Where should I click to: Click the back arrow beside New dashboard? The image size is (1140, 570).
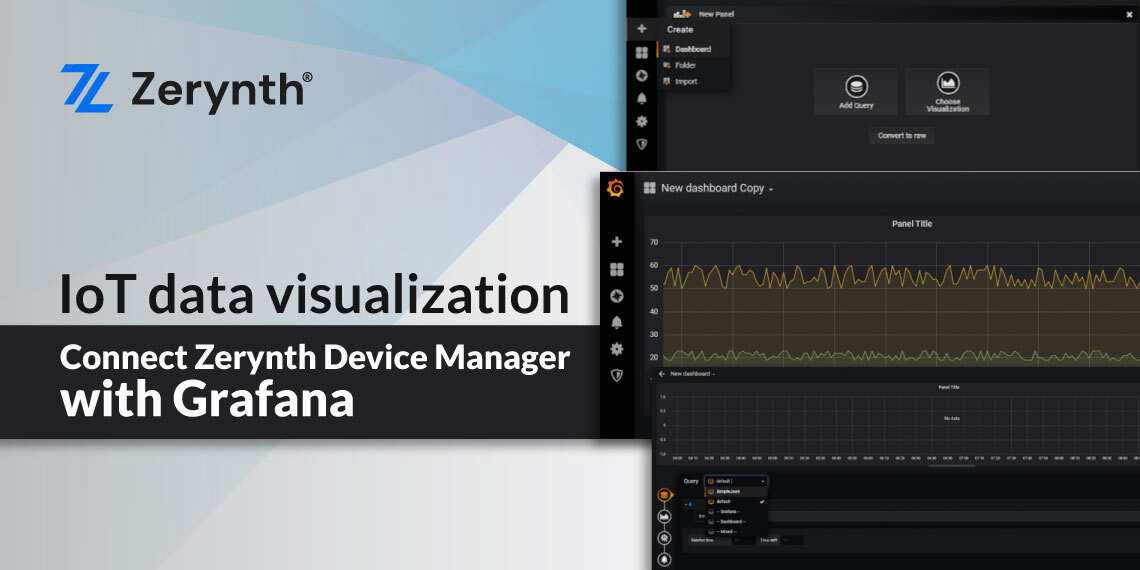[662, 374]
